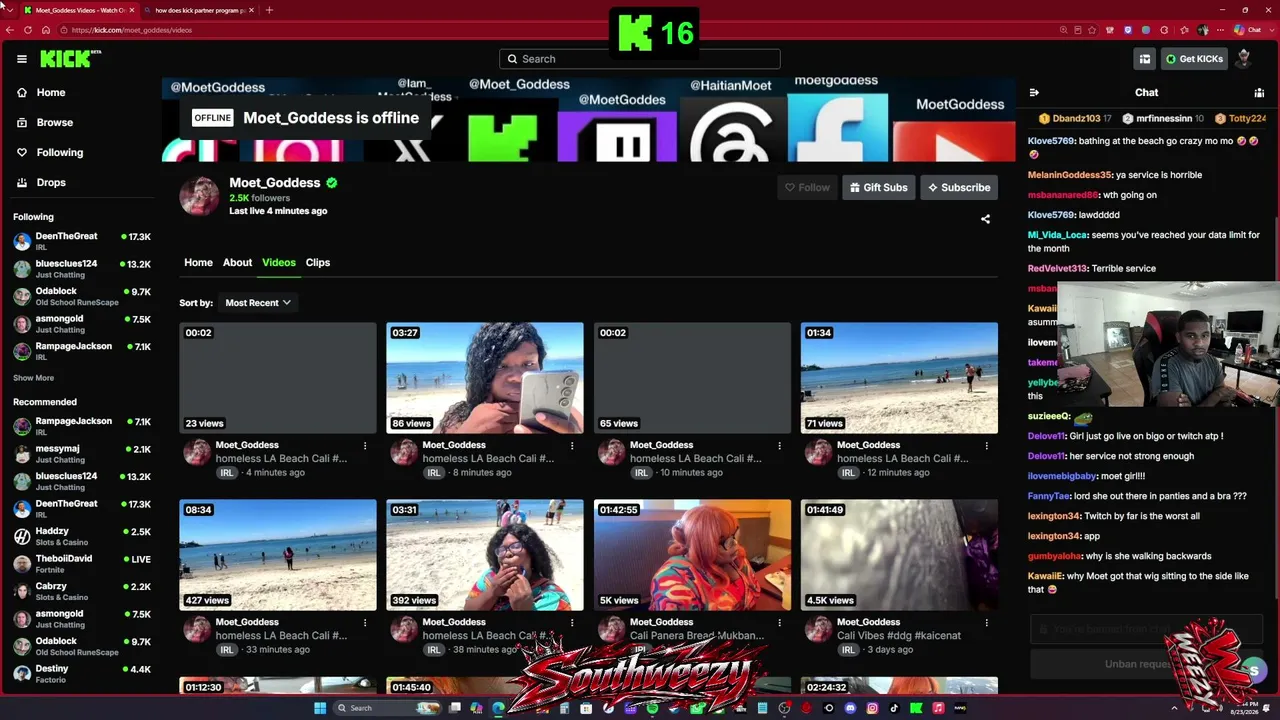1280x720 pixels.
Task: Open options for the 8 minutes ago video
Action: coord(572,445)
